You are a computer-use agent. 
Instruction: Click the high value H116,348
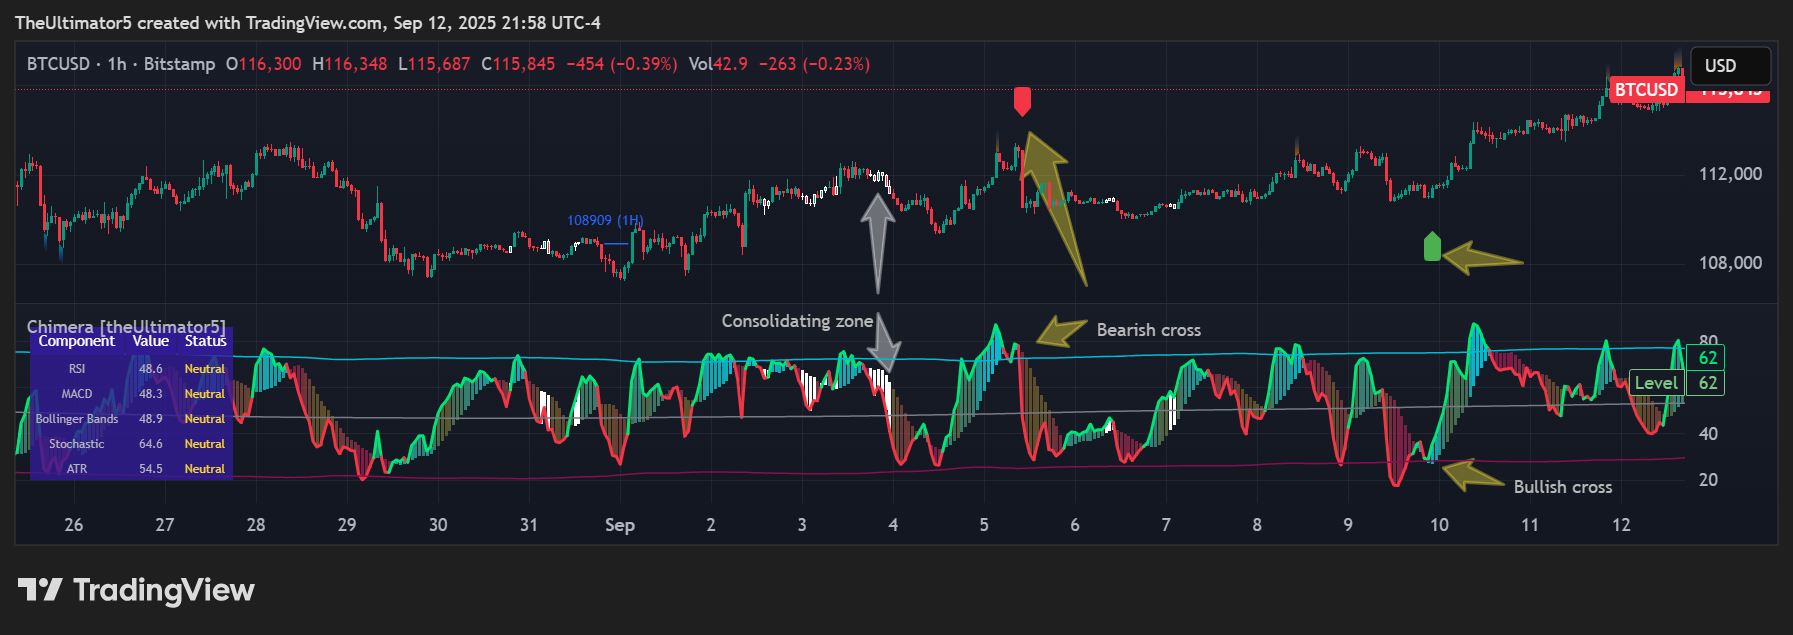point(349,64)
